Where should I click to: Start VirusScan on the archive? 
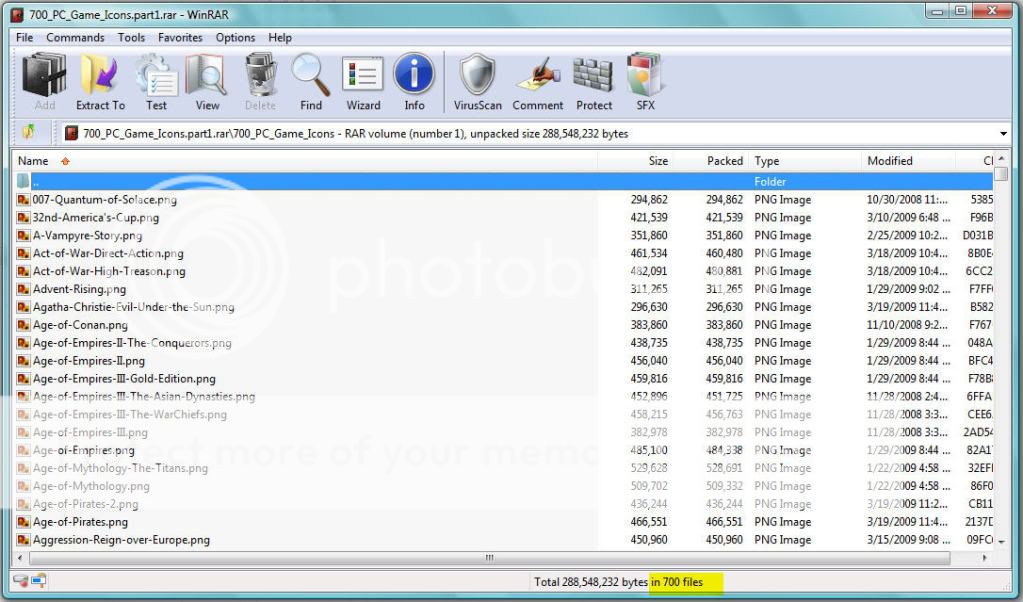[x=477, y=82]
